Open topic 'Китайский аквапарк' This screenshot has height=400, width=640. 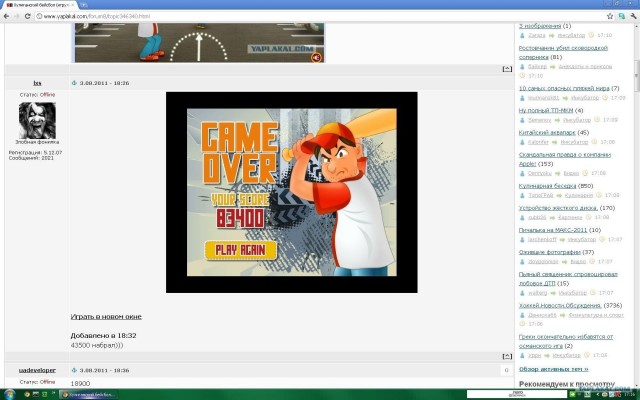click(x=547, y=132)
